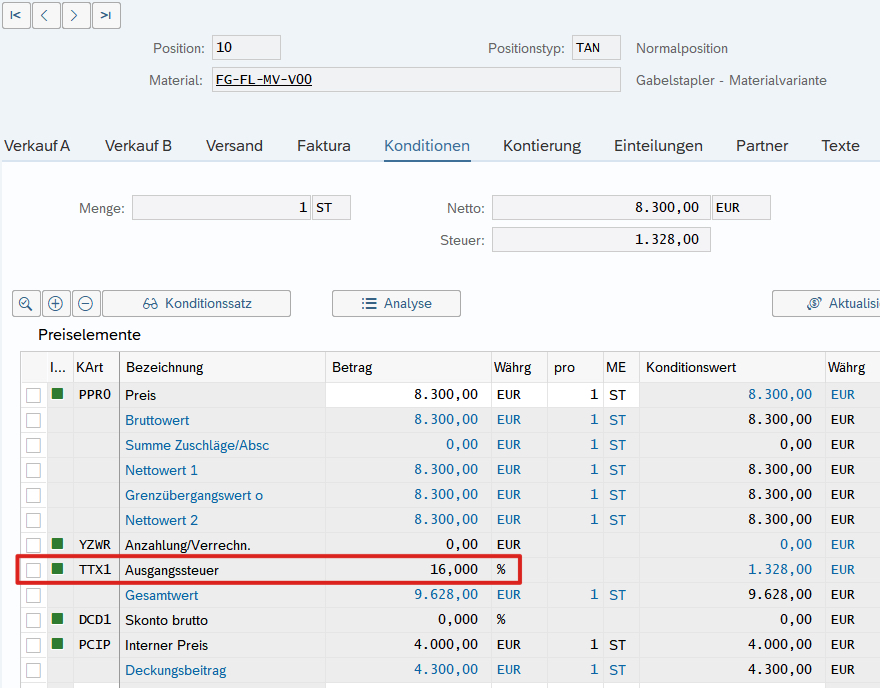Check the Nettowert 1 row checkbox
Screen dimensions: 880x688
click(x=34, y=470)
